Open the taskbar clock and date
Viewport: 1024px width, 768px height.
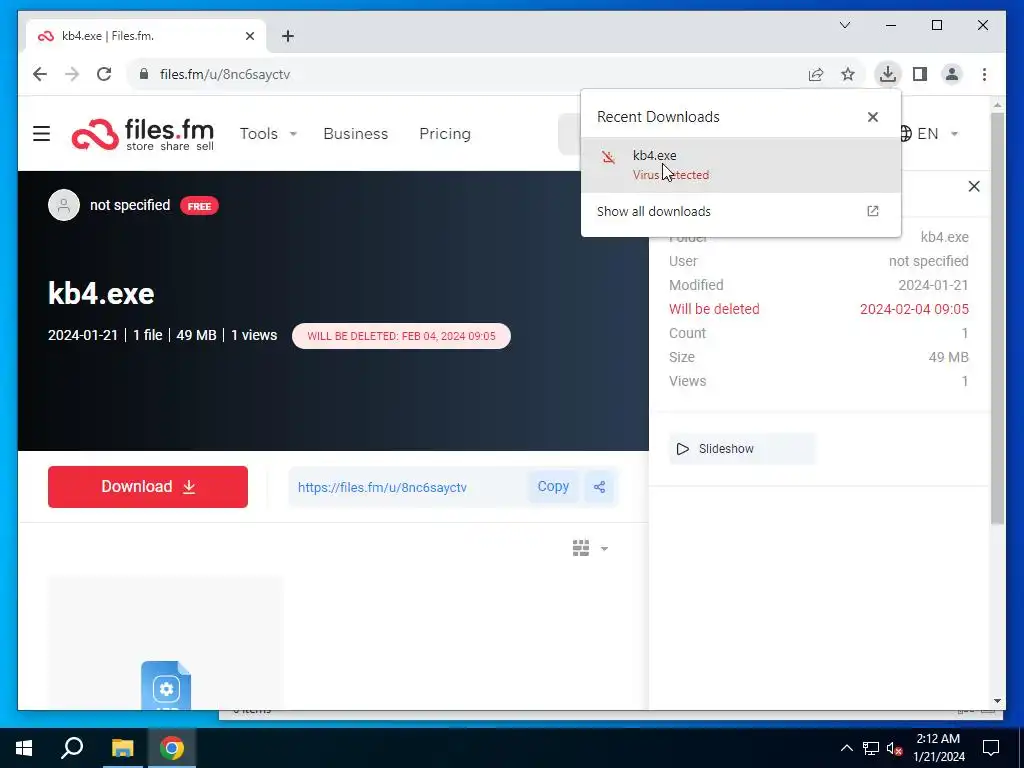938,748
